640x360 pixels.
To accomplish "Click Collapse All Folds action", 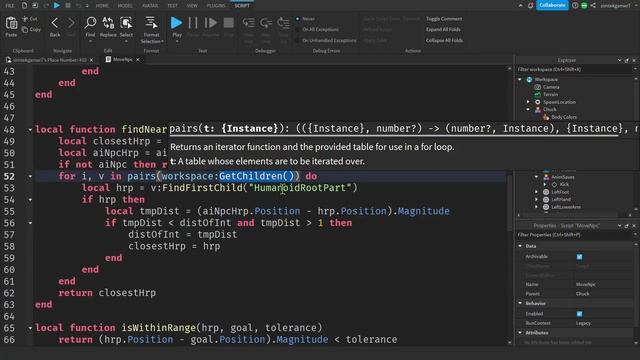I will point(444,40).
